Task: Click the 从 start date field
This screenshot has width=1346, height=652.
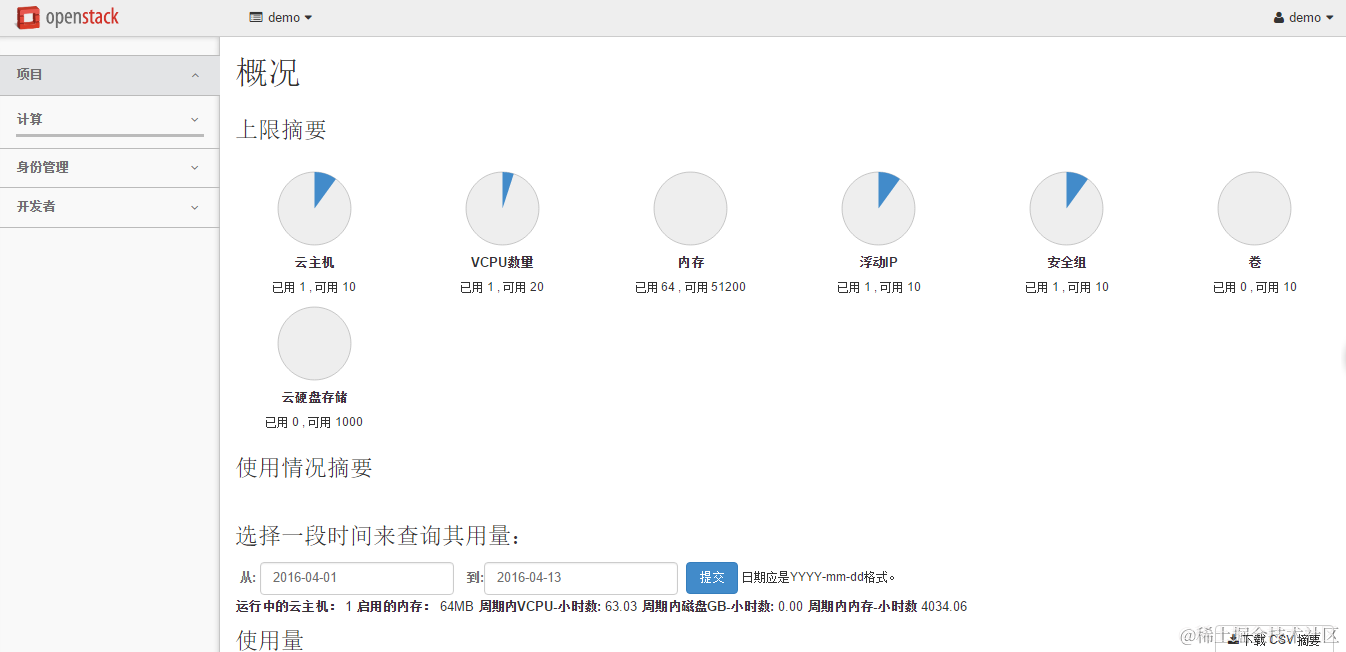Action: 356,577
